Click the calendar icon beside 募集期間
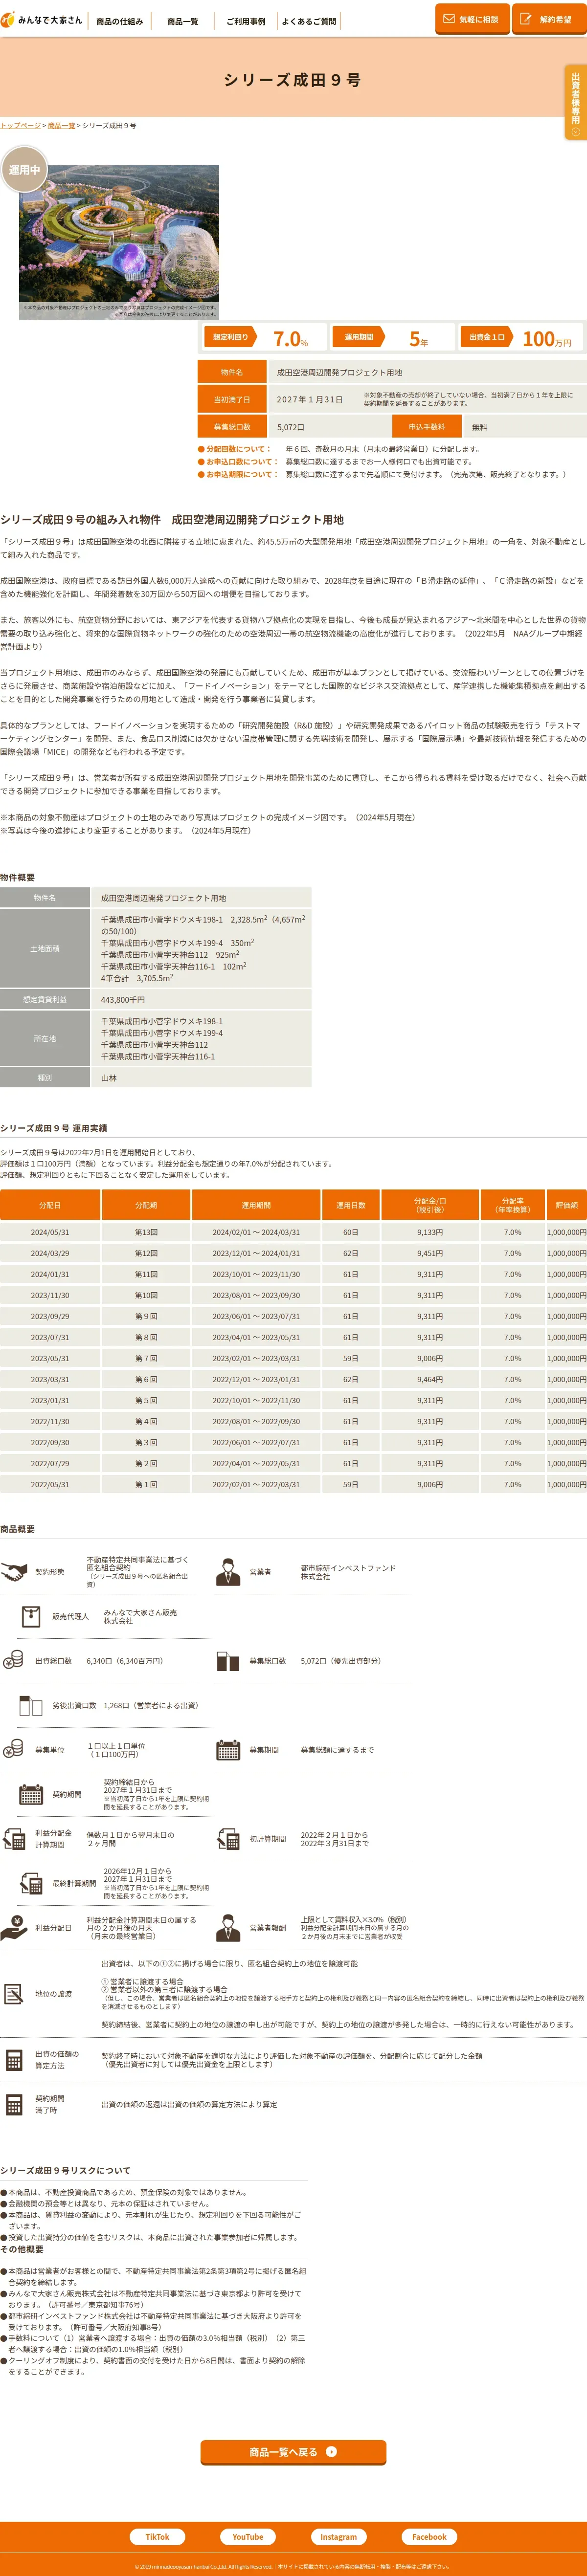The height and width of the screenshot is (2576, 587). (227, 1750)
